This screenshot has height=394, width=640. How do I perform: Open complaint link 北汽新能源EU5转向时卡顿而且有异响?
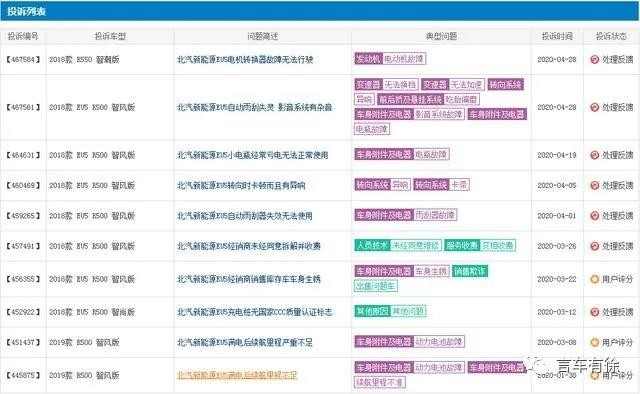[241, 185]
